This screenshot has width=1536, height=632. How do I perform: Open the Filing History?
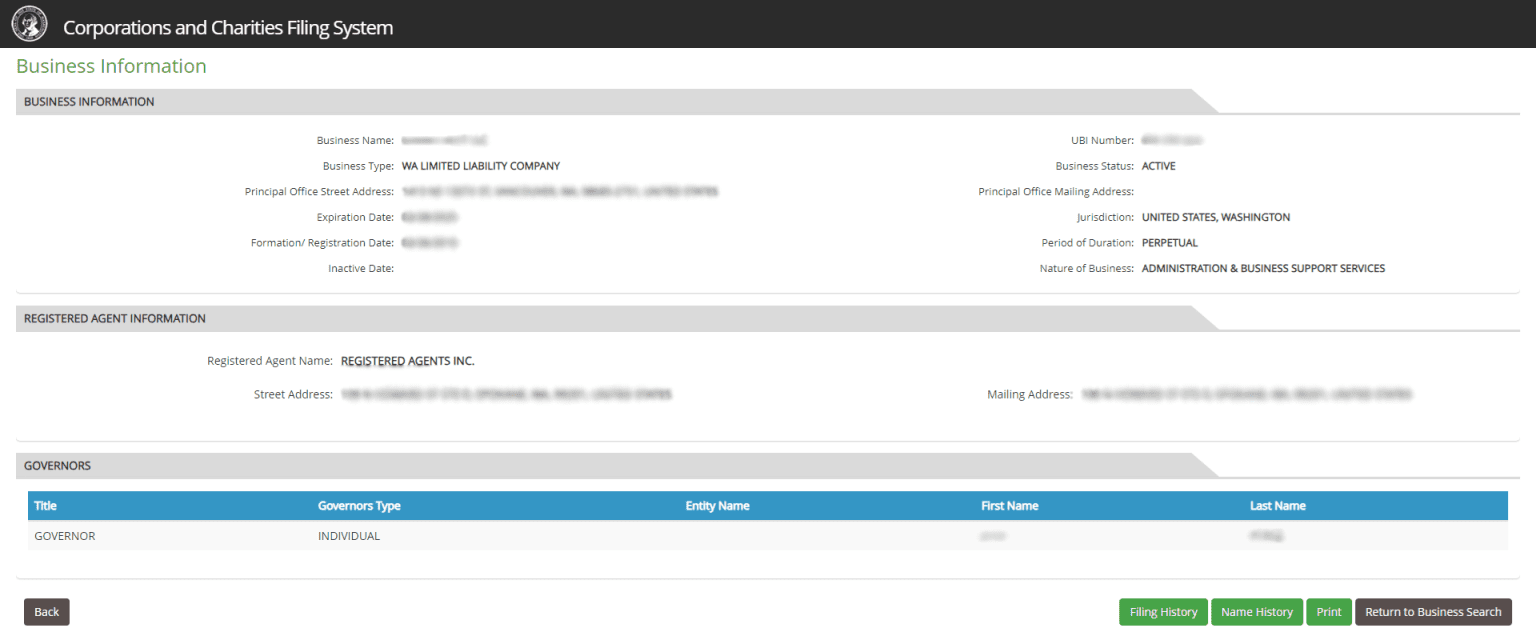tap(1163, 612)
